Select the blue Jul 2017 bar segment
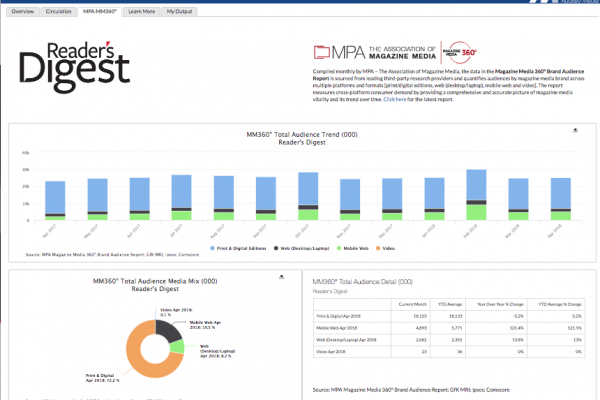 pos(181,191)
